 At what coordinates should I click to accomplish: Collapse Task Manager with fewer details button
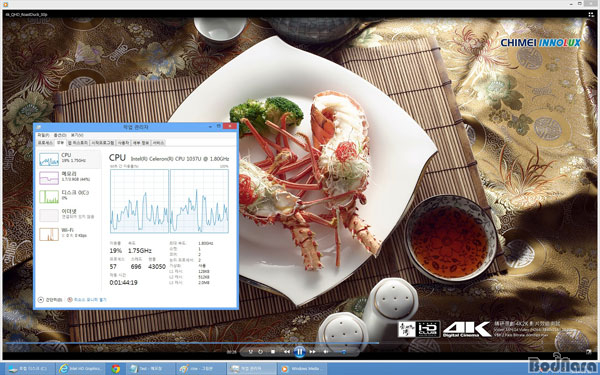(50, 300)
